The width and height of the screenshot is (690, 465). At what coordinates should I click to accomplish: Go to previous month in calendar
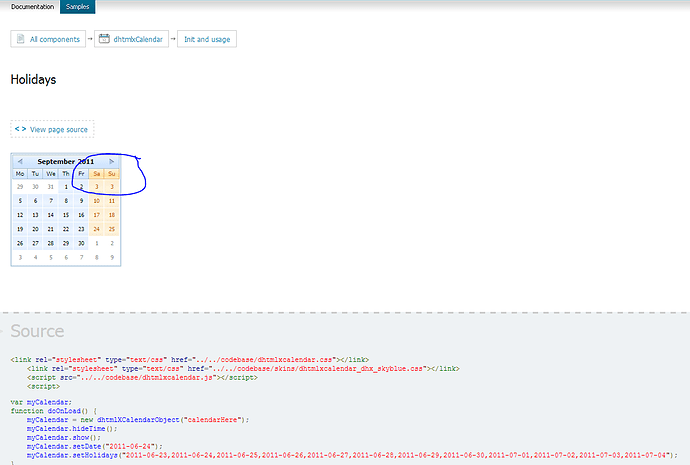coord(20,161)
